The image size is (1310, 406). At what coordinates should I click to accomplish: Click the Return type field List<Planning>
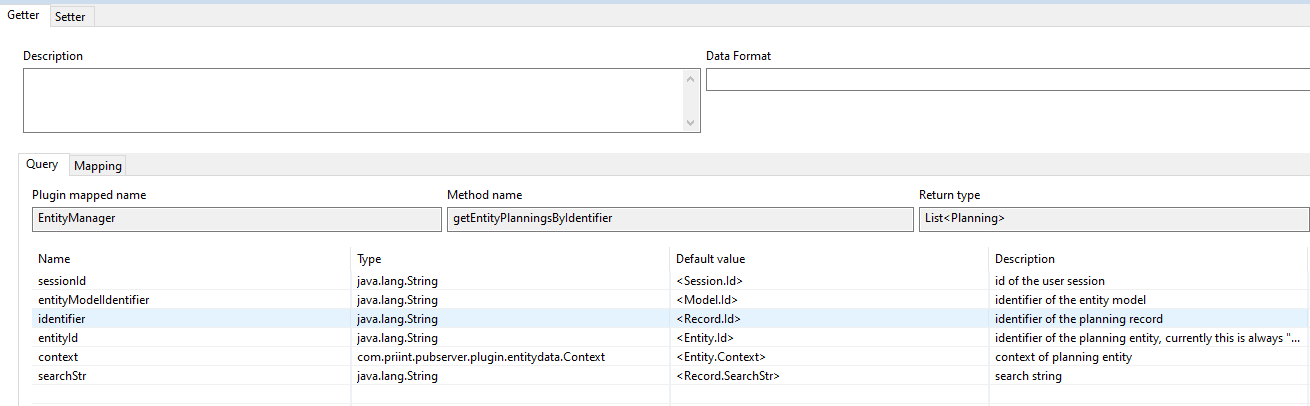1113,219
